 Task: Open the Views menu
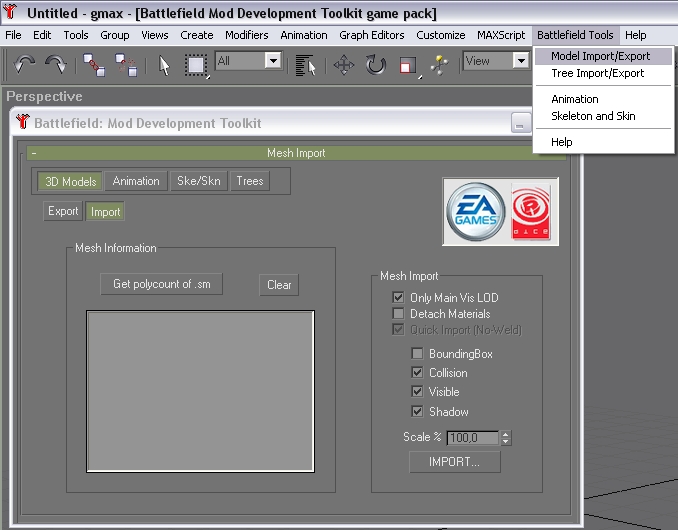[x=154, y=35]
